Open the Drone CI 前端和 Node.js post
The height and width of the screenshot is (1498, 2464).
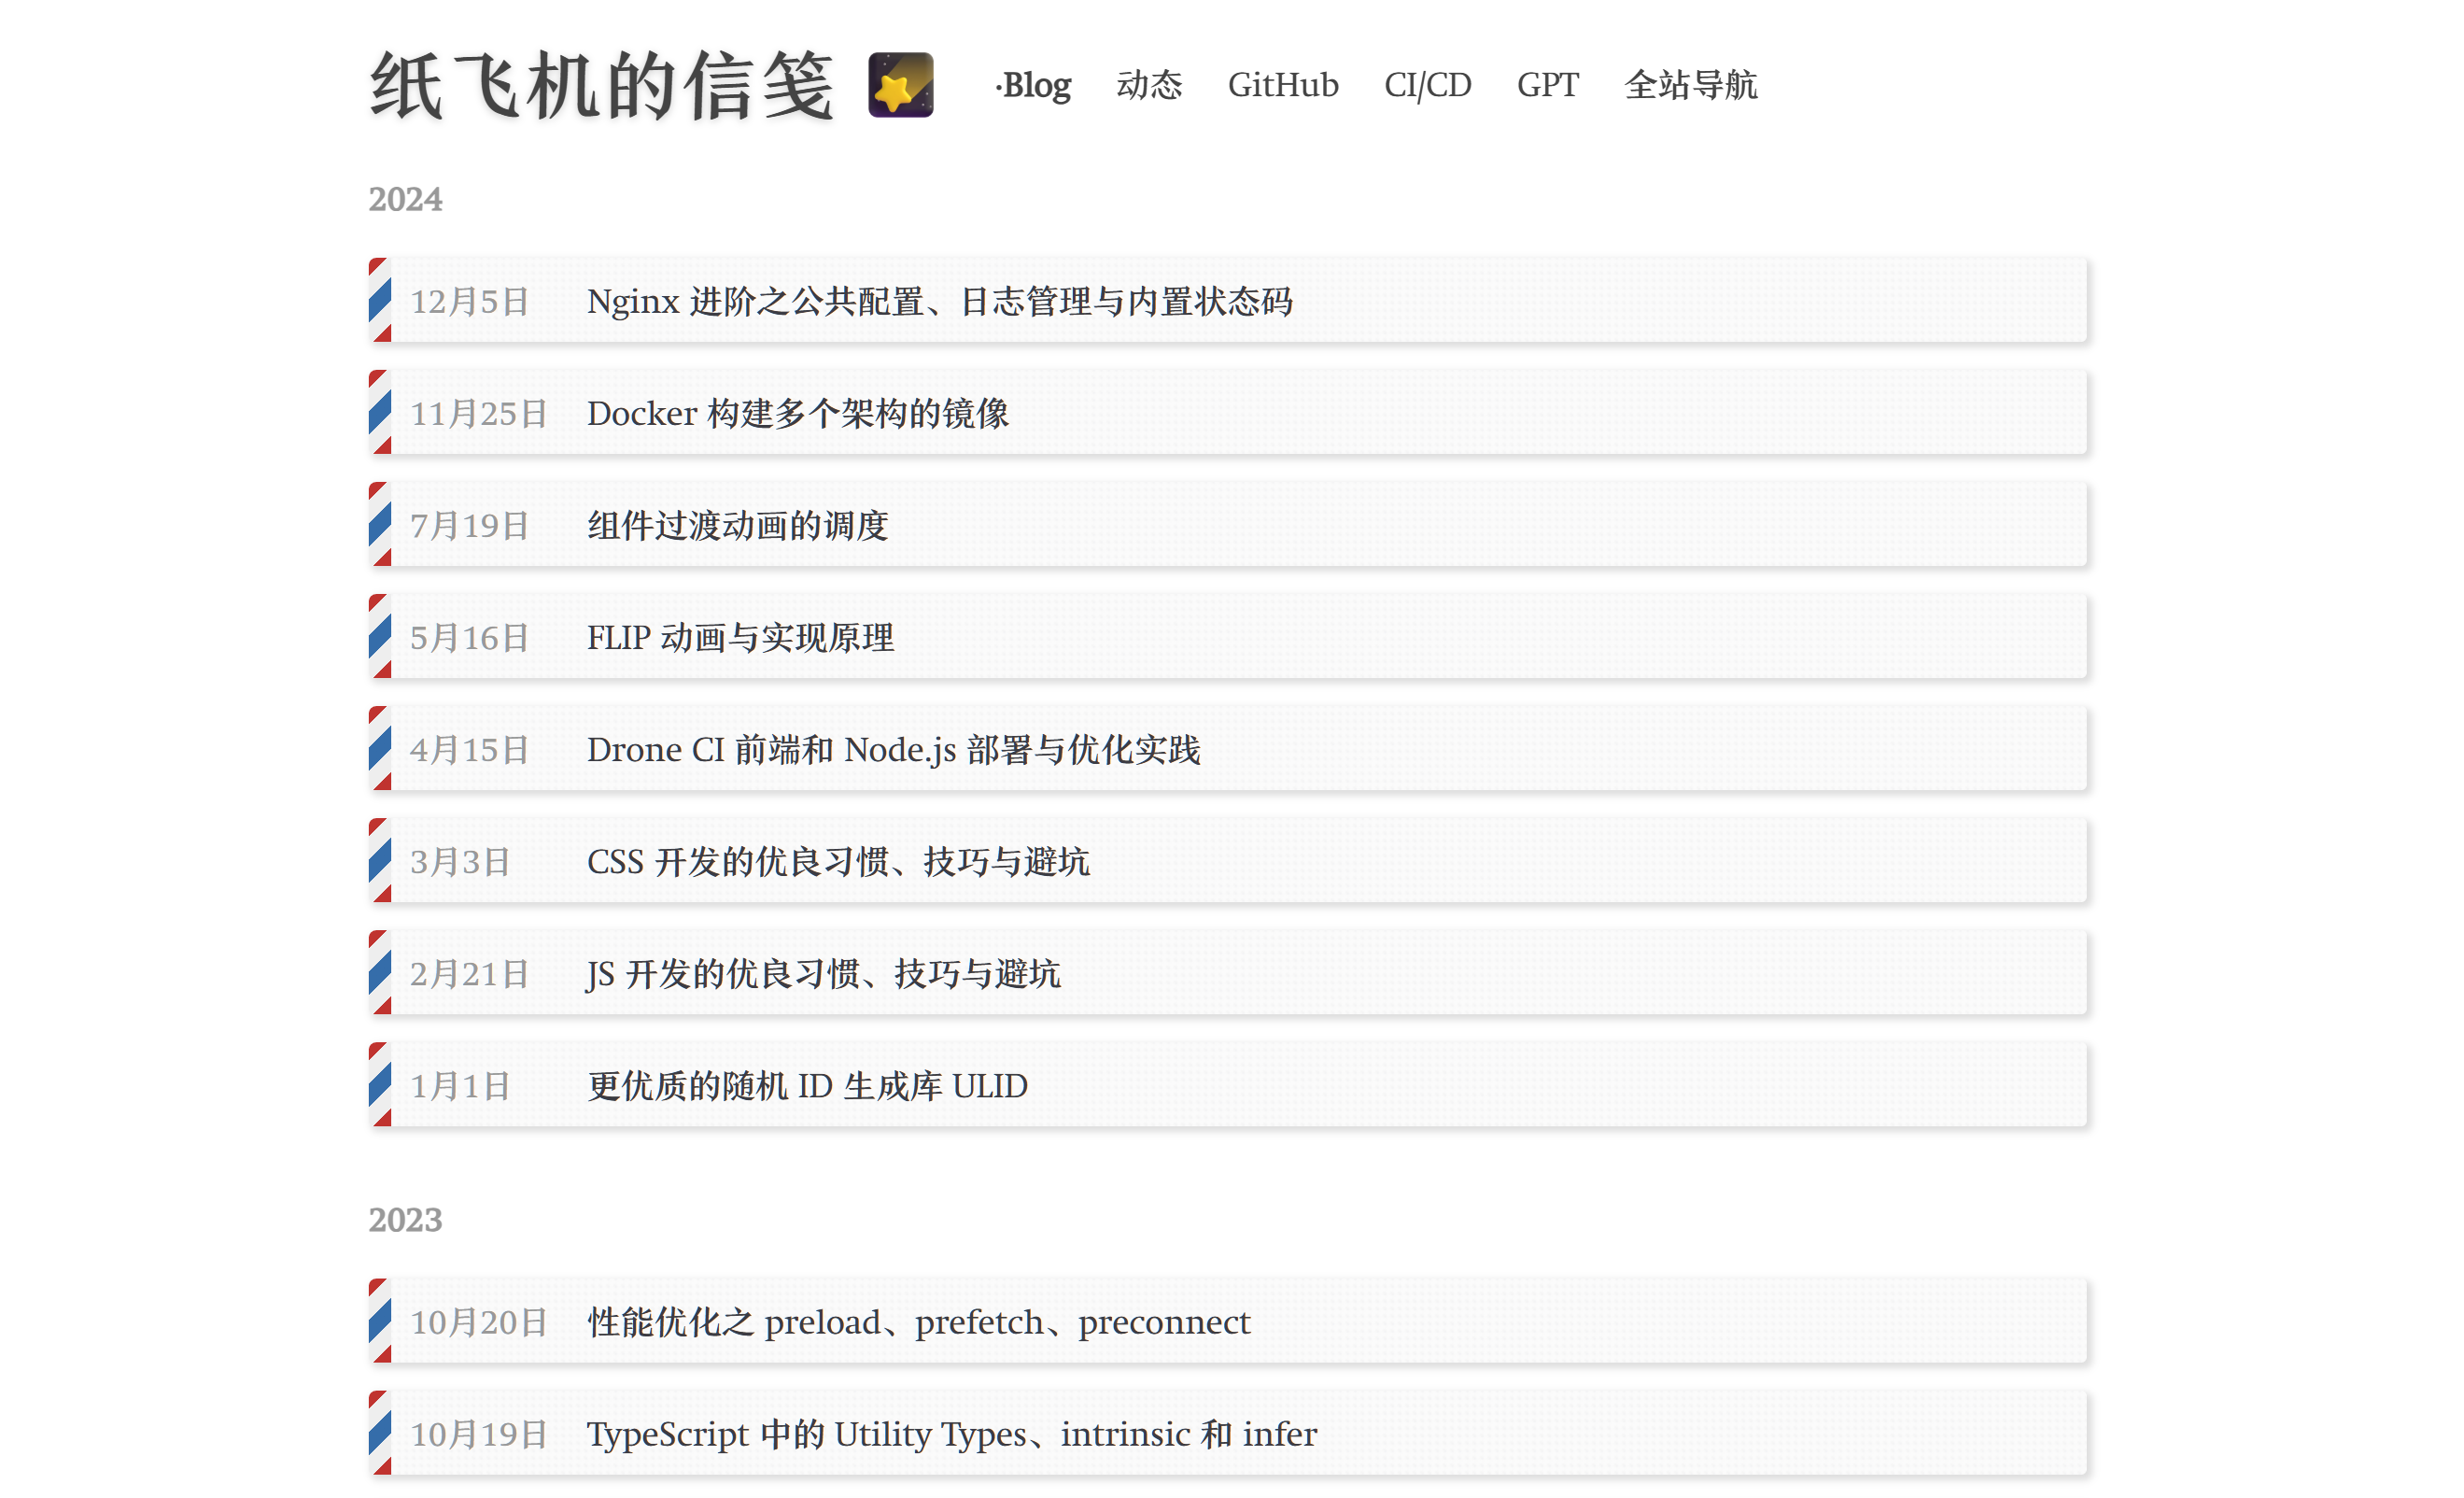pyautogui.click(x=893, y=749)
